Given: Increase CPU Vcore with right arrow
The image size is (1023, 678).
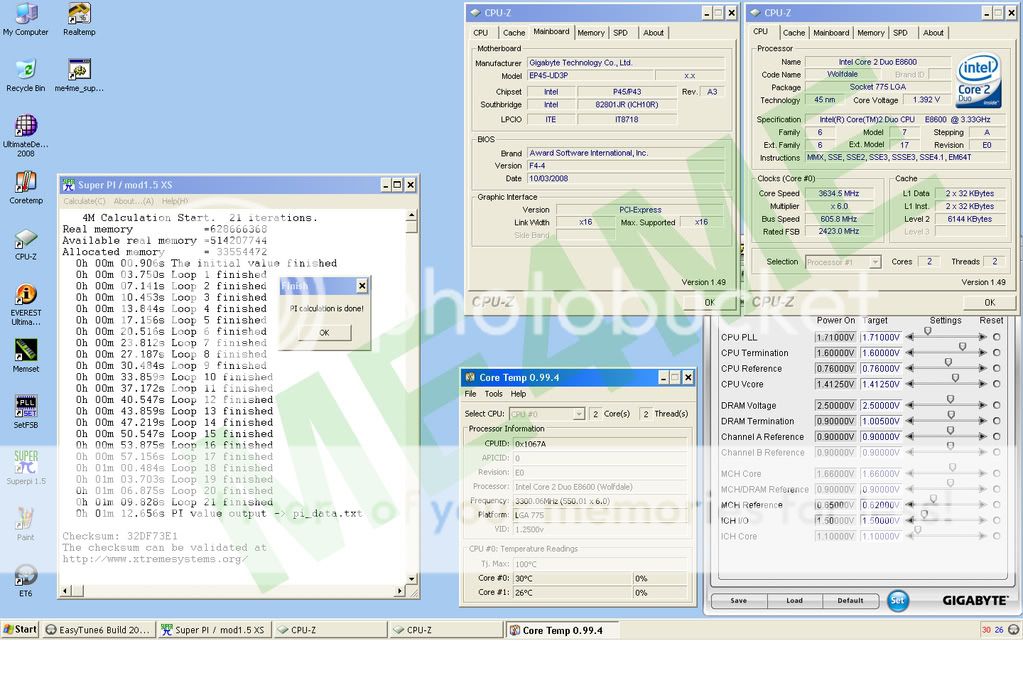Looking at the screenshot, I should [983, 384].
